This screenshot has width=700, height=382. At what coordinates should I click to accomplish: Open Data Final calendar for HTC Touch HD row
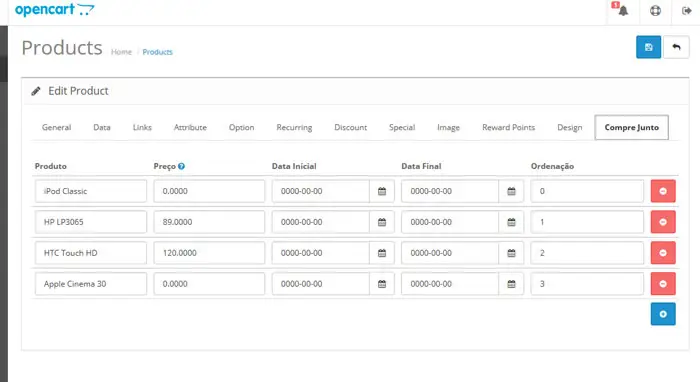pyautogui.click(x=511, y=253)
